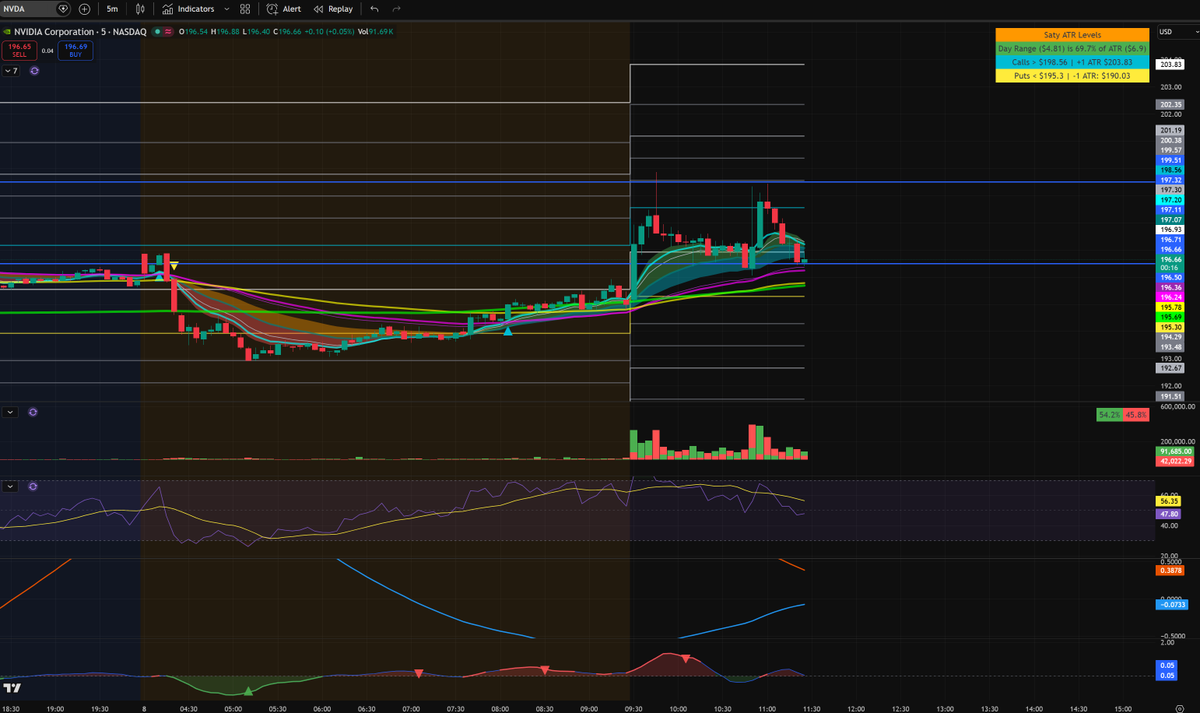Undo the last chart action
Image resolution: width=1200 pixels, height=713 pixels.
coord(374,9)
